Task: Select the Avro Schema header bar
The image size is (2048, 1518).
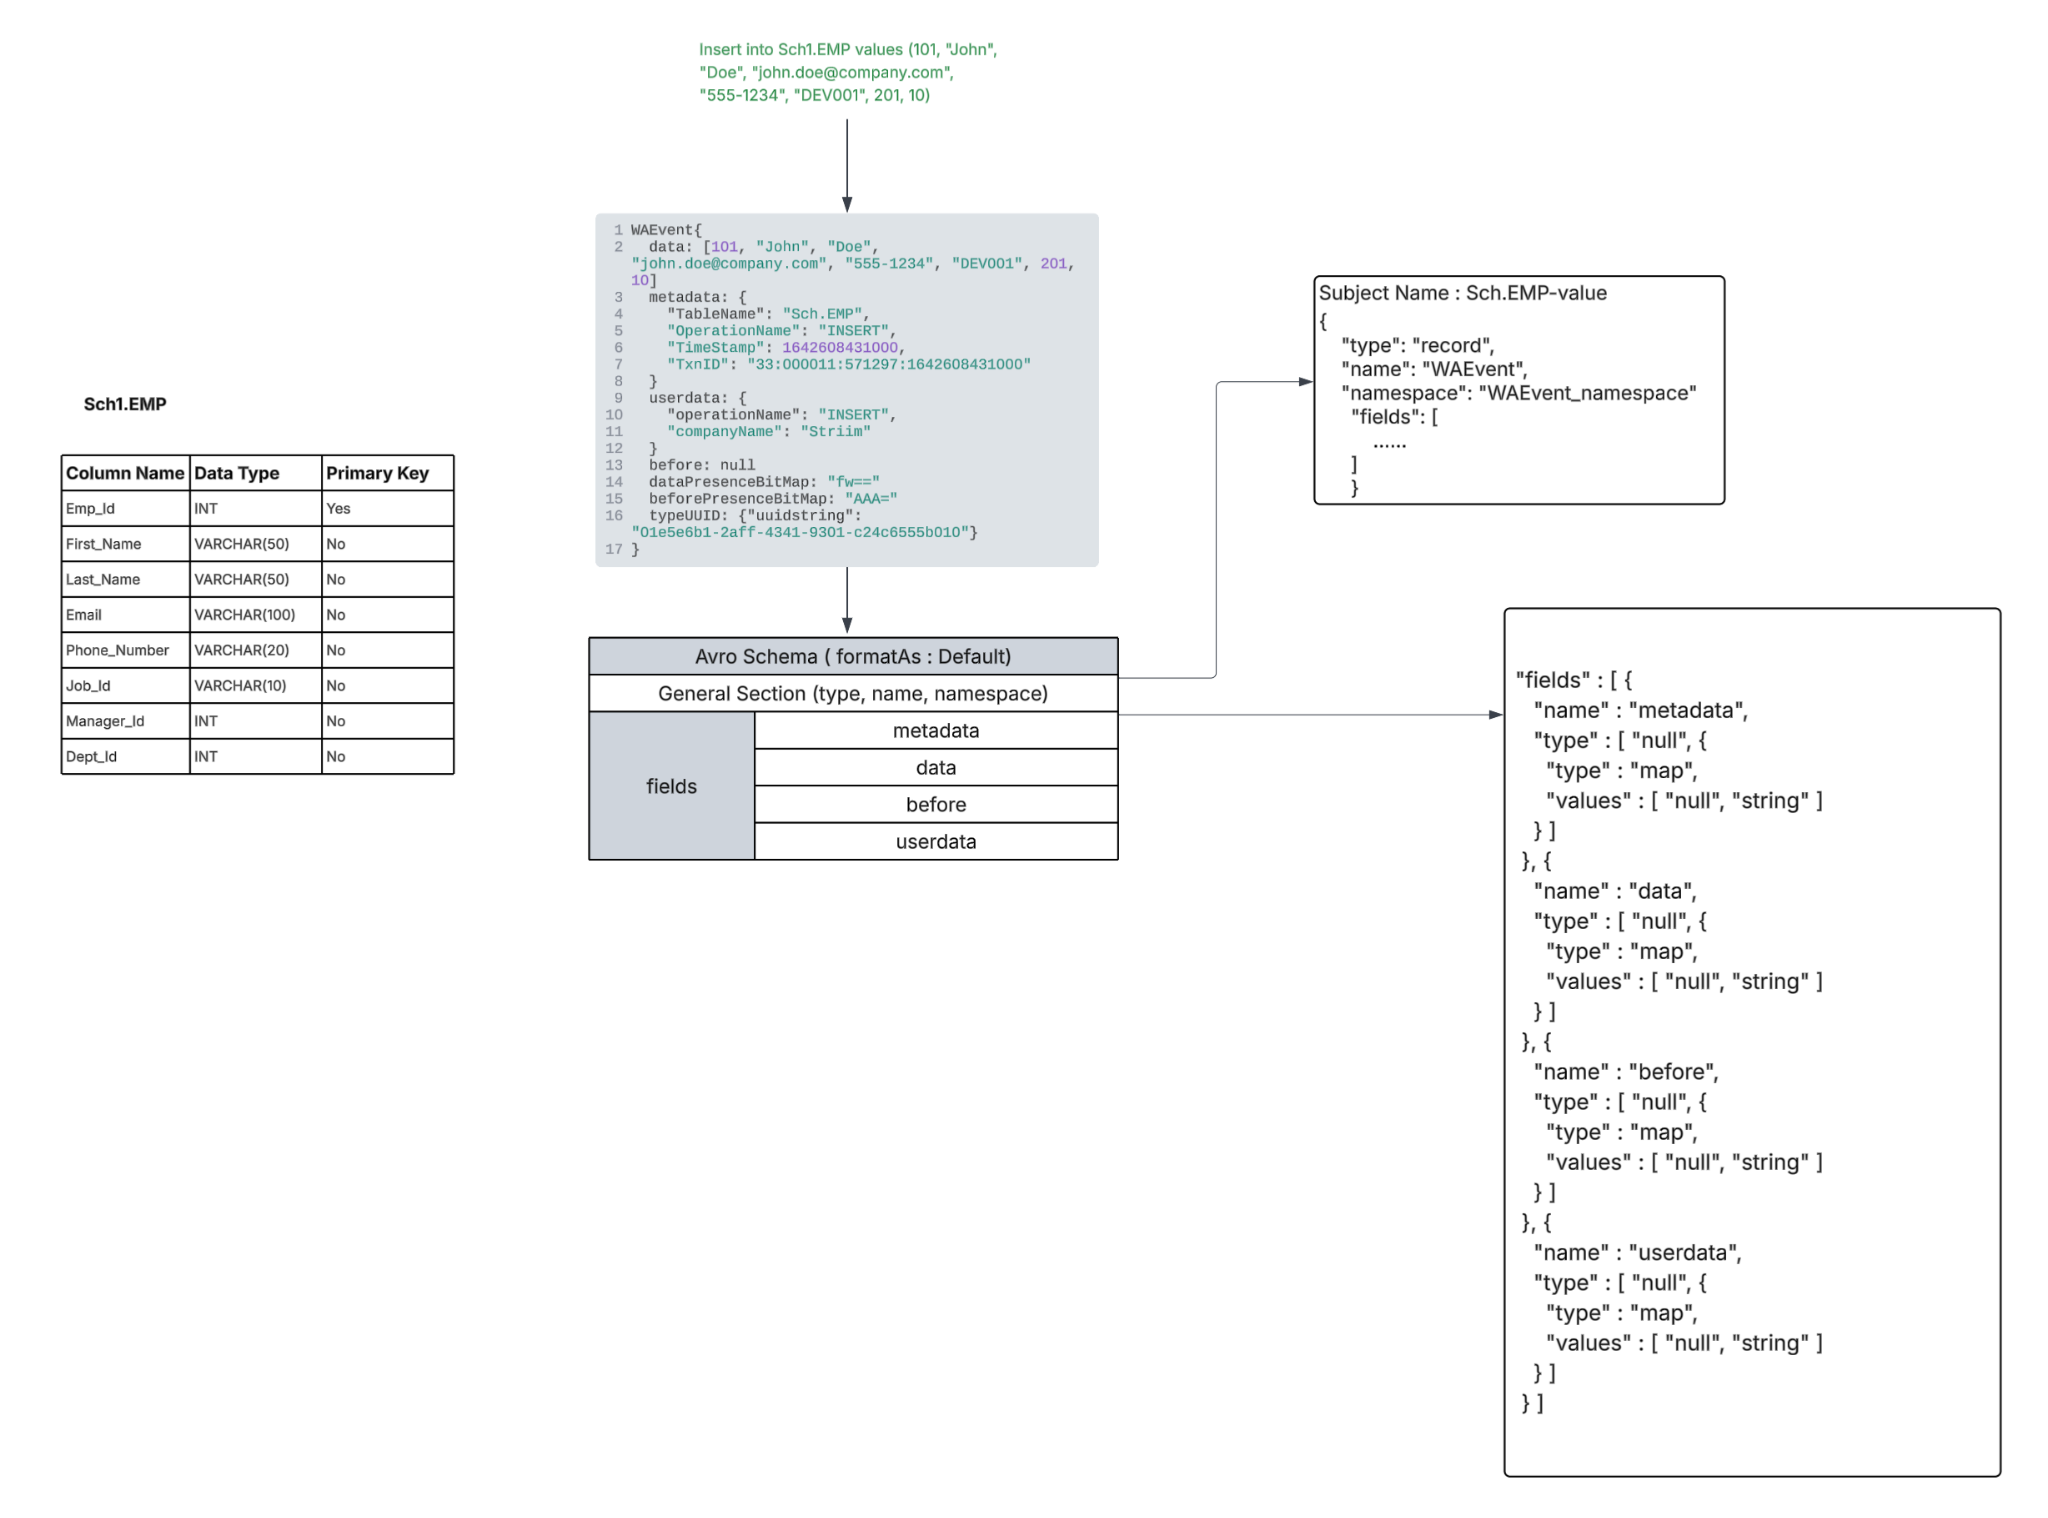Action: [853, 656]
